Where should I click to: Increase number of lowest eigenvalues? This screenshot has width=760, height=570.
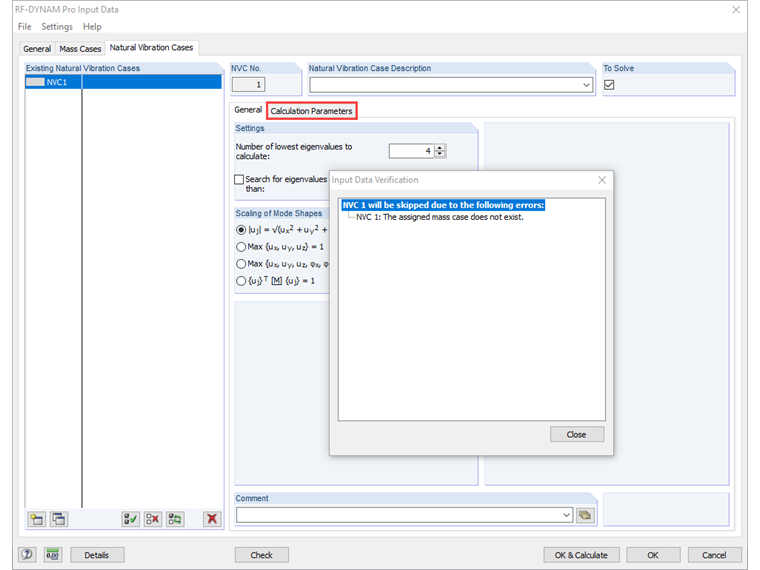(x=440, y=148)
